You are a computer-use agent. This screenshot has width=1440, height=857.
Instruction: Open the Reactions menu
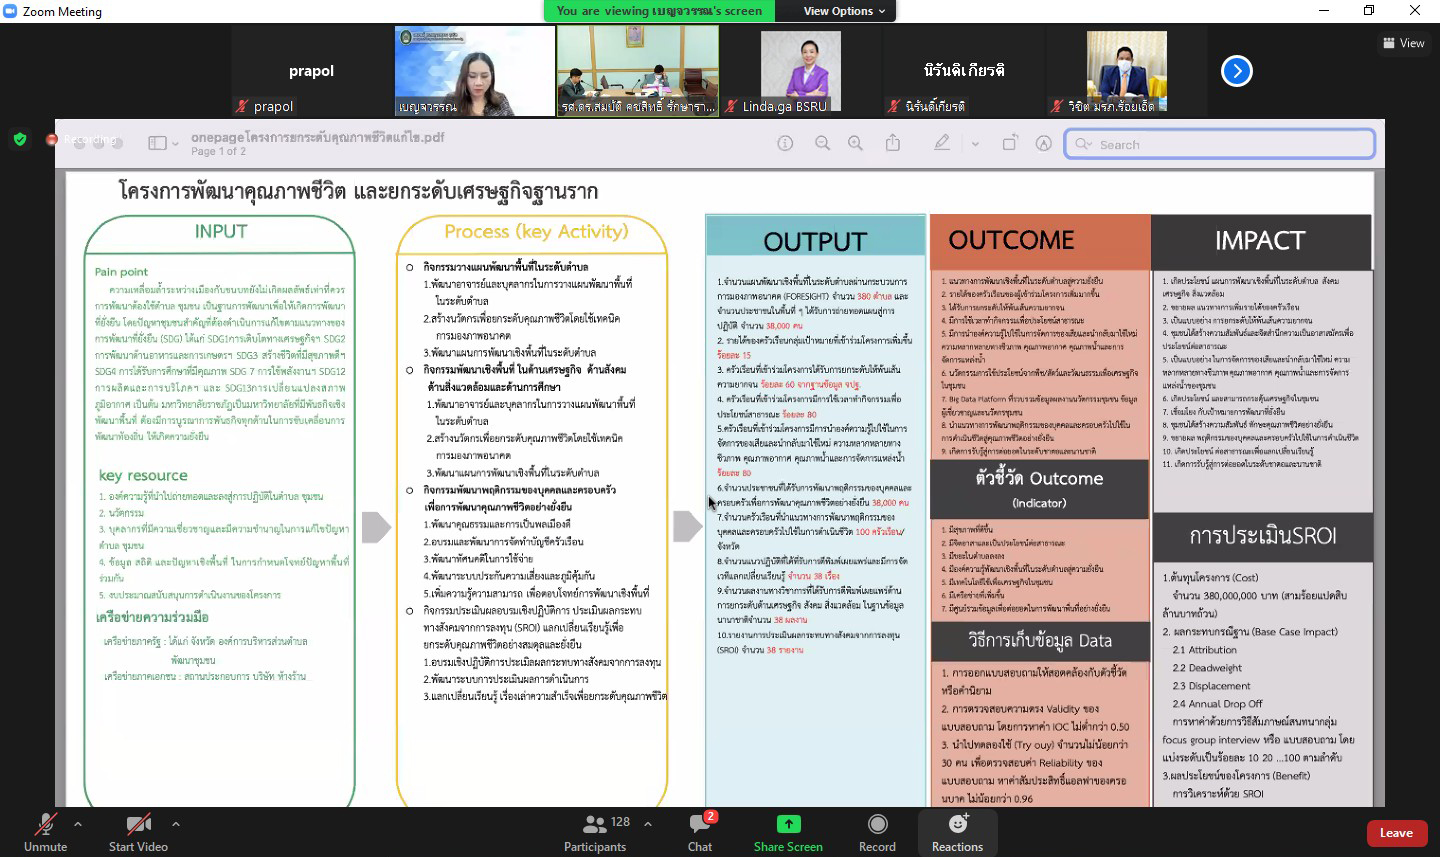click(x=957, y=831)
